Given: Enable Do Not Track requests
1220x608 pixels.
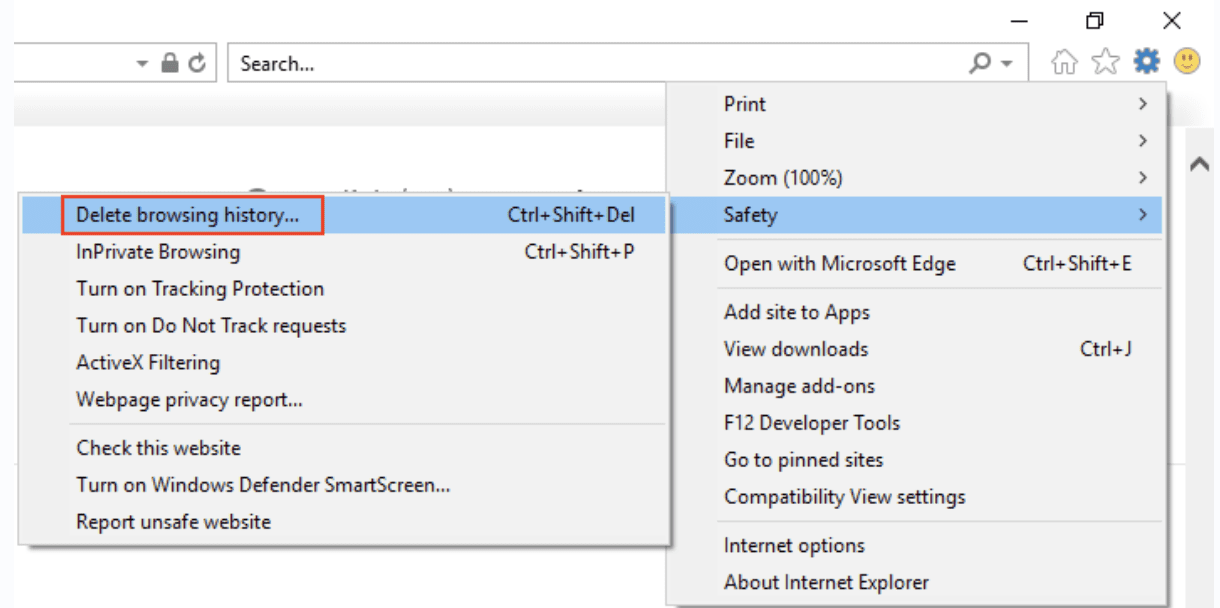Looking at the screenshot, I should coord(211,326).
